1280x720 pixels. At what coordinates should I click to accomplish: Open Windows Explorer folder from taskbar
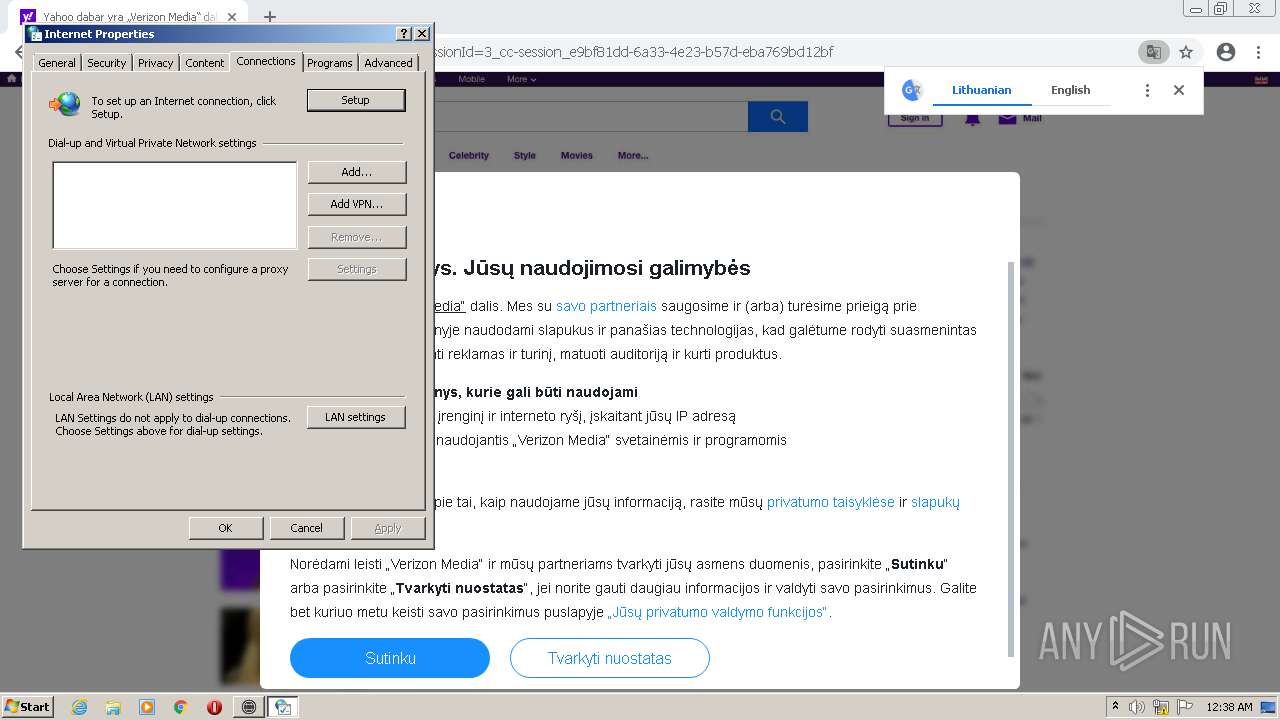pyautogui.click(x=113, y=707)
